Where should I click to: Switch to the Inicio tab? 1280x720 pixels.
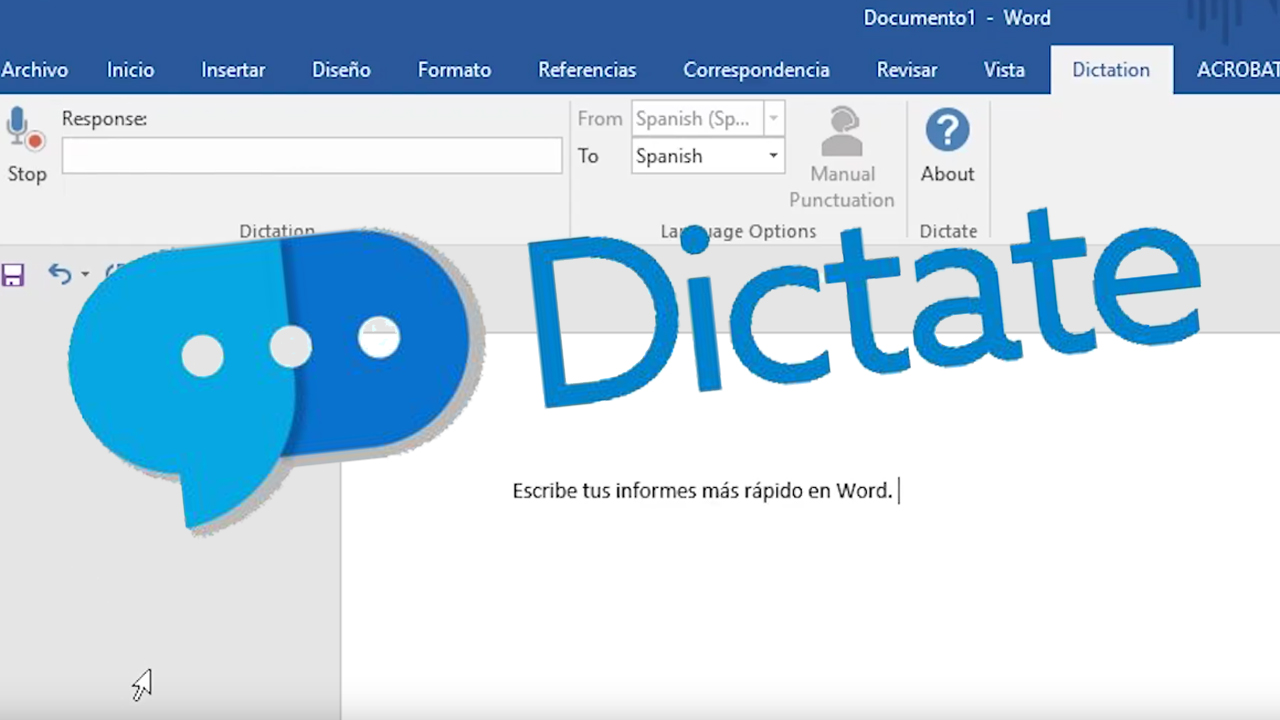pyautogui.click(x=131, y=70)
